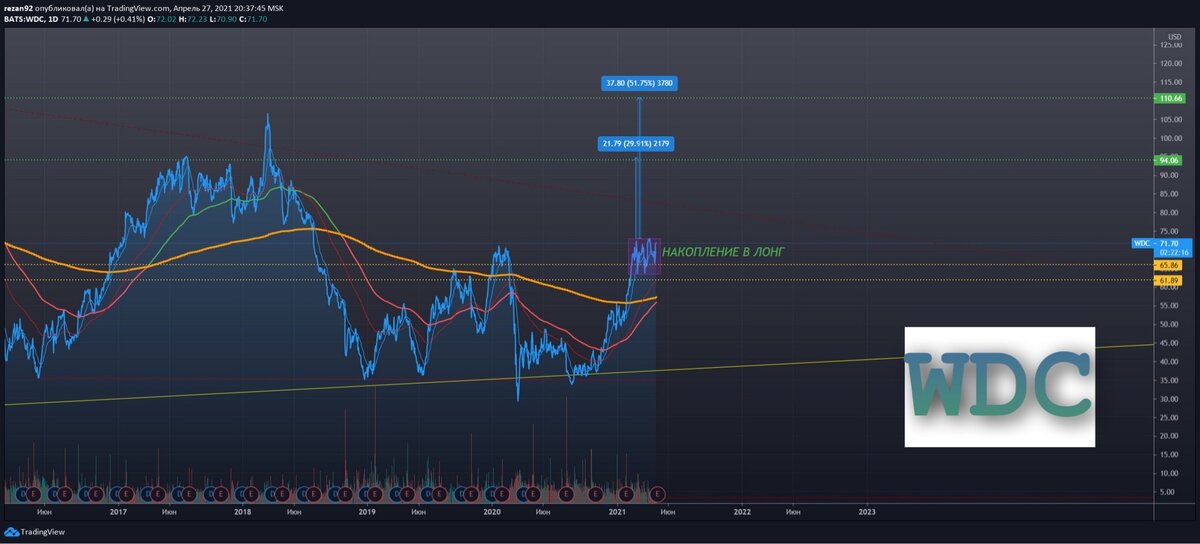The image size is (1200, 544).
Task: Click the TradingView logo at bottom left
Action: coord(35,533)
